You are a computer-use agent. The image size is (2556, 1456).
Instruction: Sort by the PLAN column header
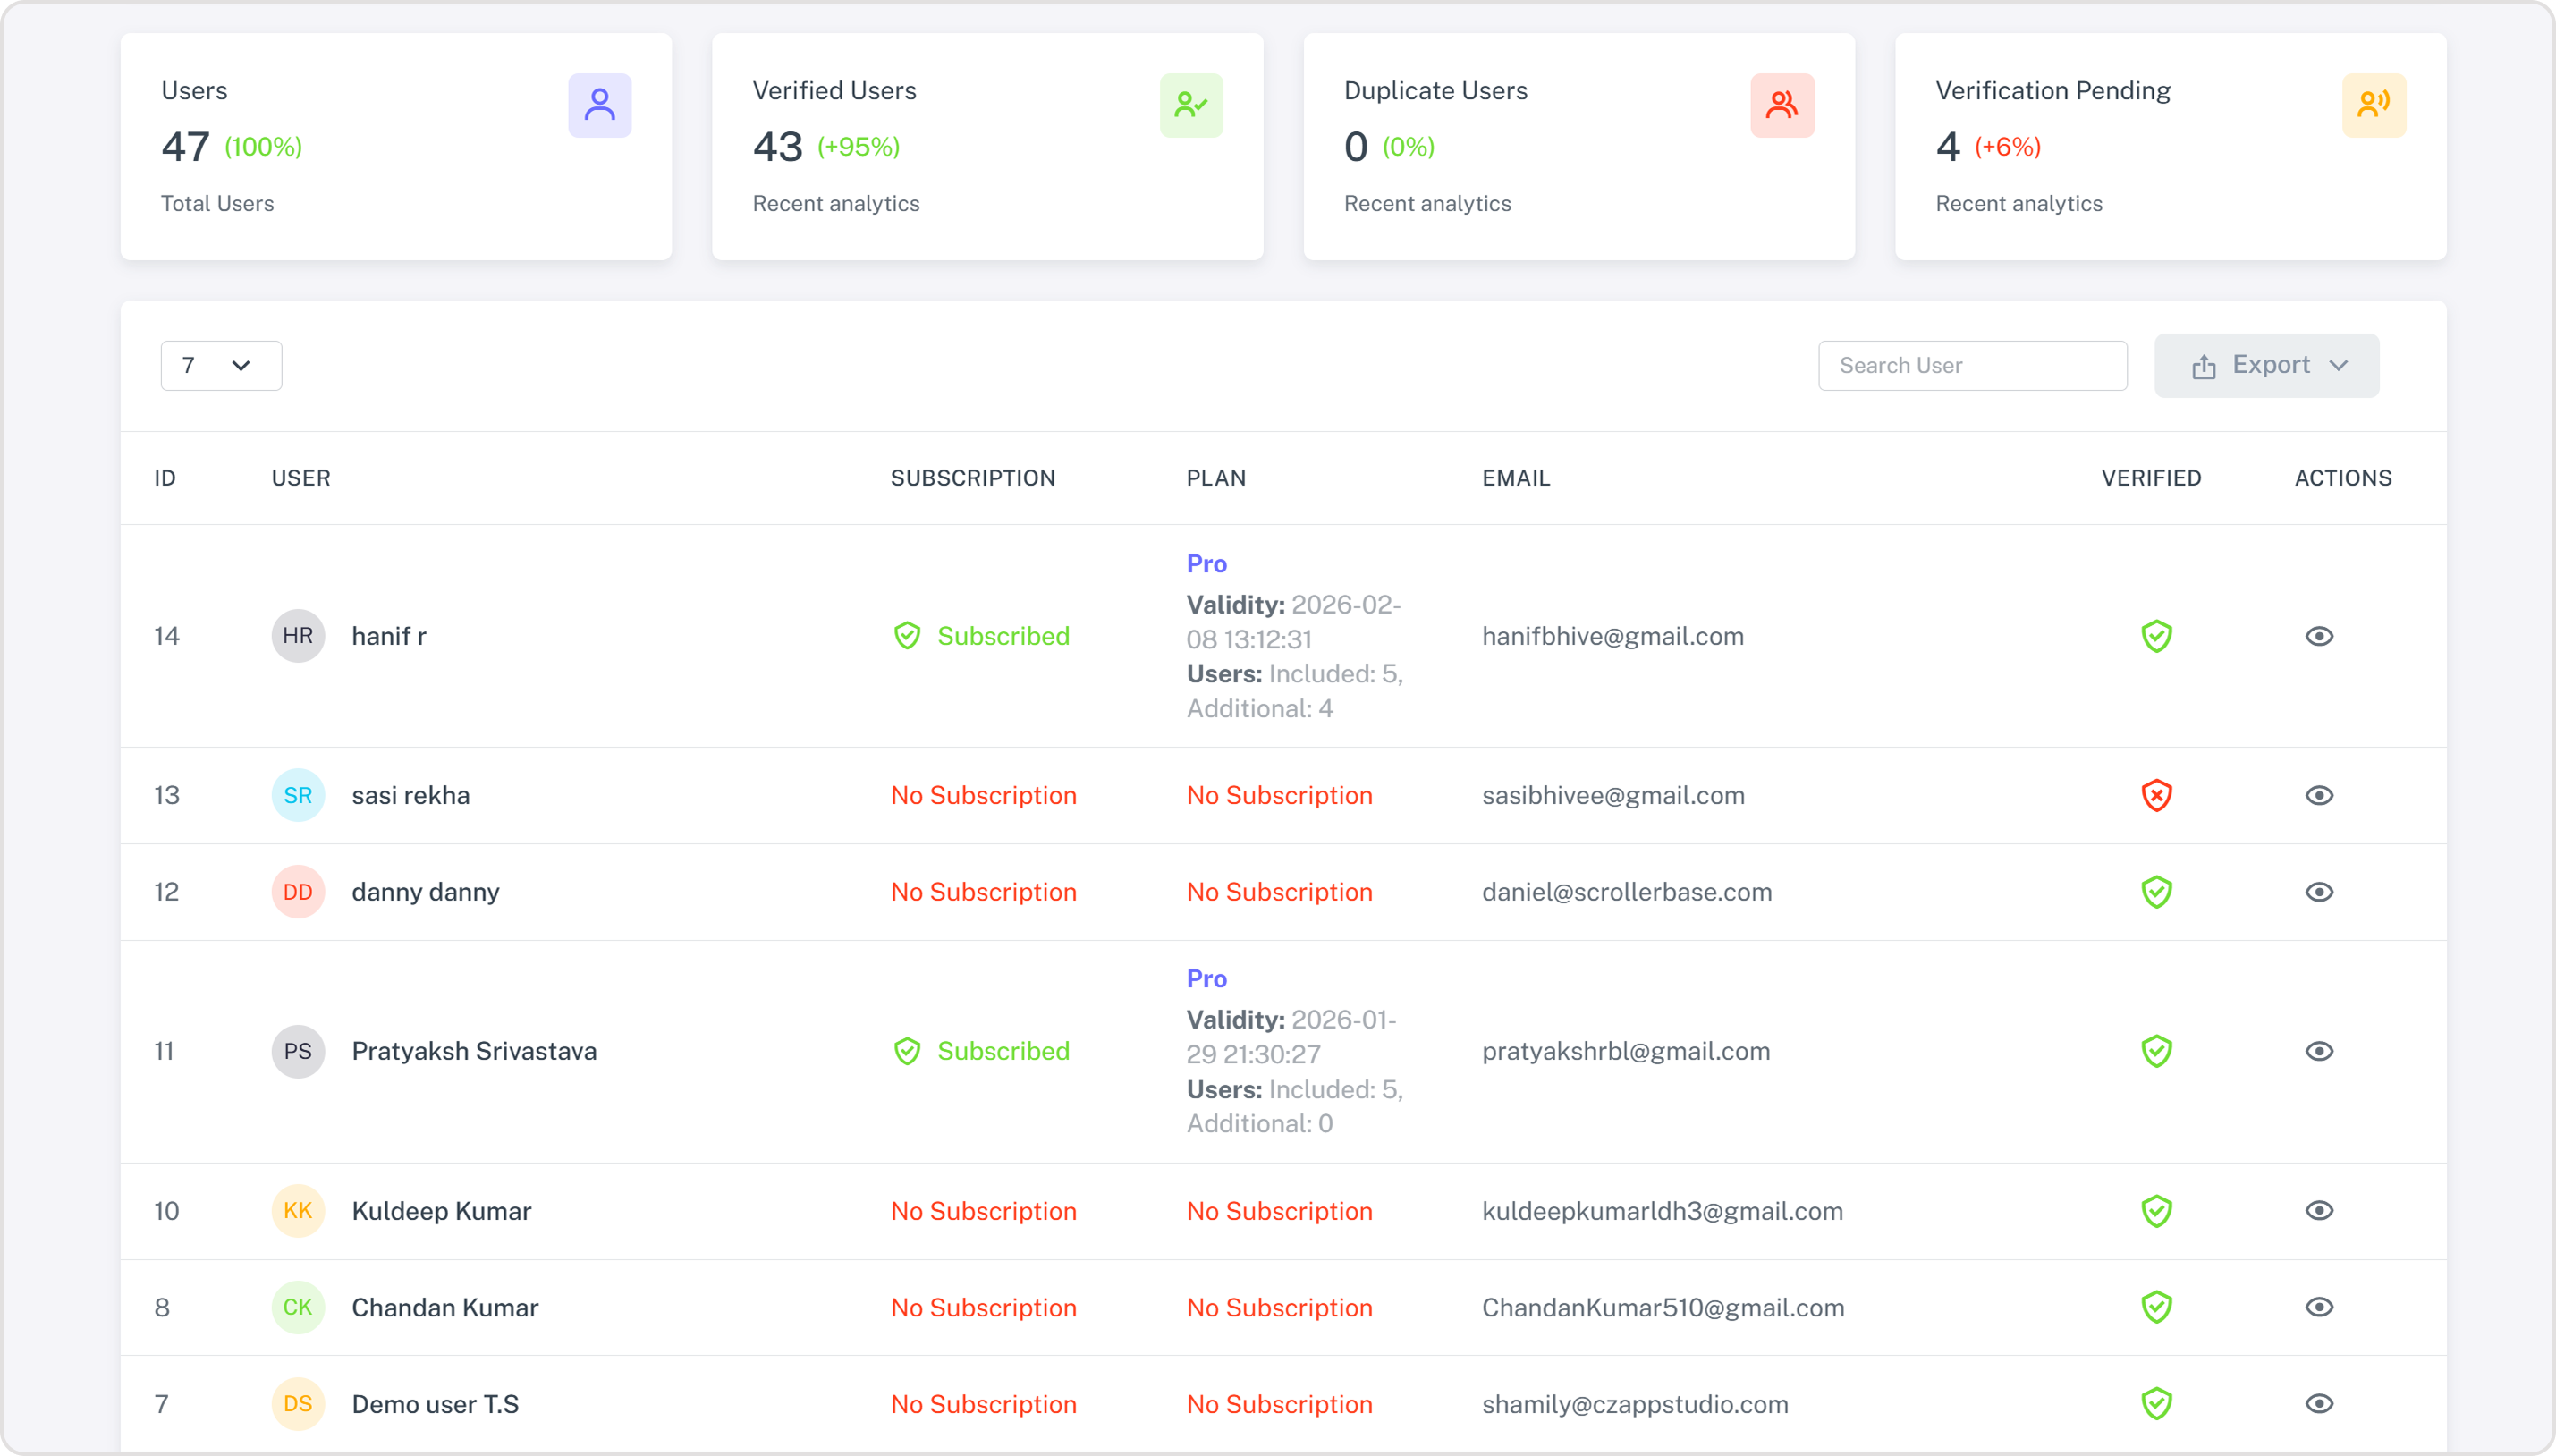(1216, 478)
